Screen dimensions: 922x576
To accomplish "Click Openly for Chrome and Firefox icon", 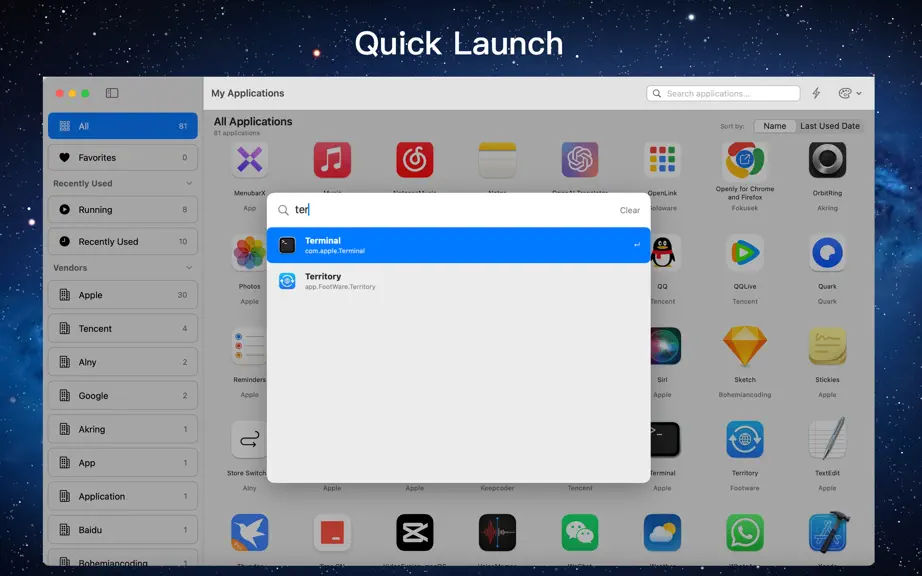I will pos(745,159).
